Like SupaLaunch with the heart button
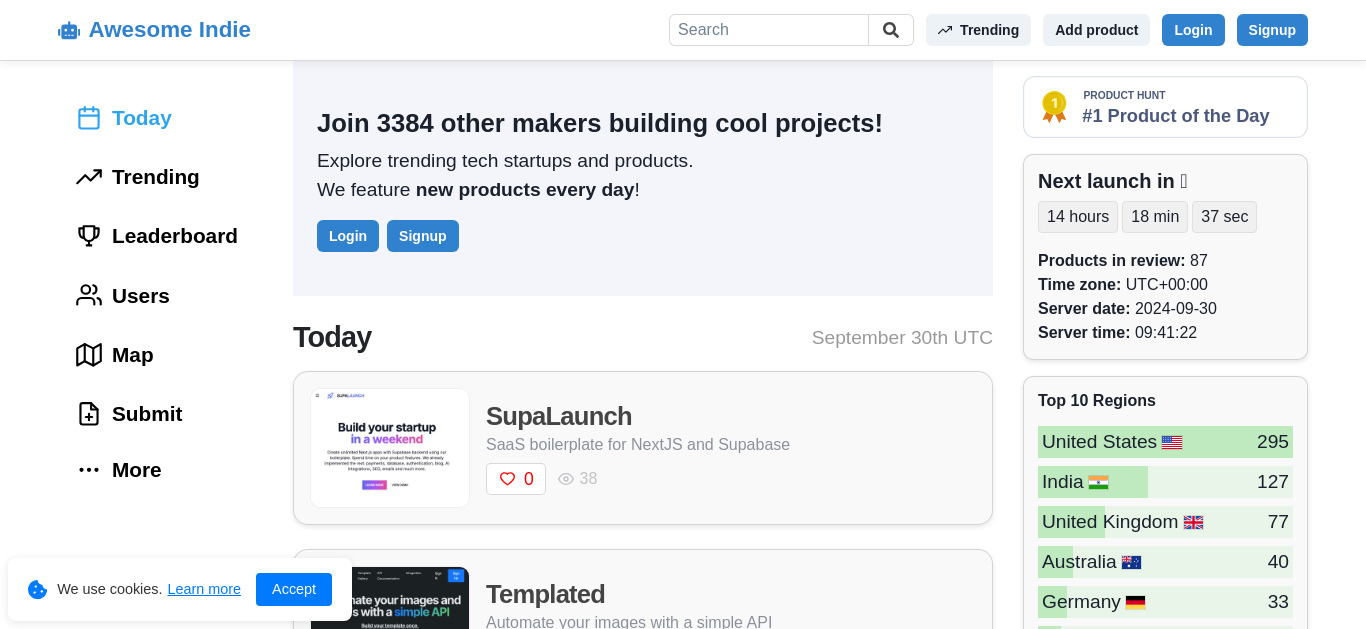This screenshot has height=629, width=1366. click(516, 479)
